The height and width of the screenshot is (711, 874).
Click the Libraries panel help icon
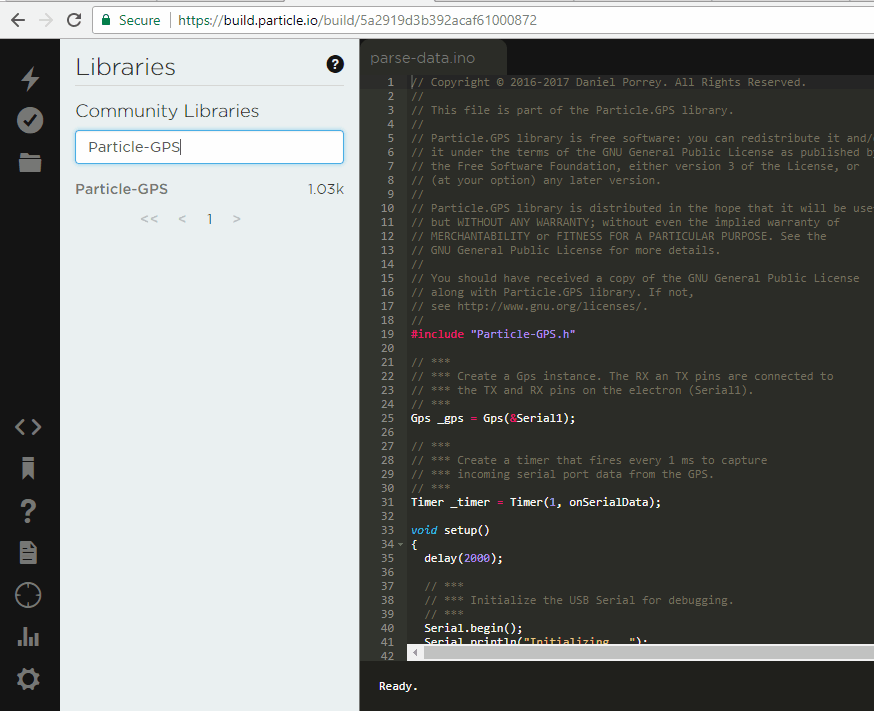[x=335, y=64]
